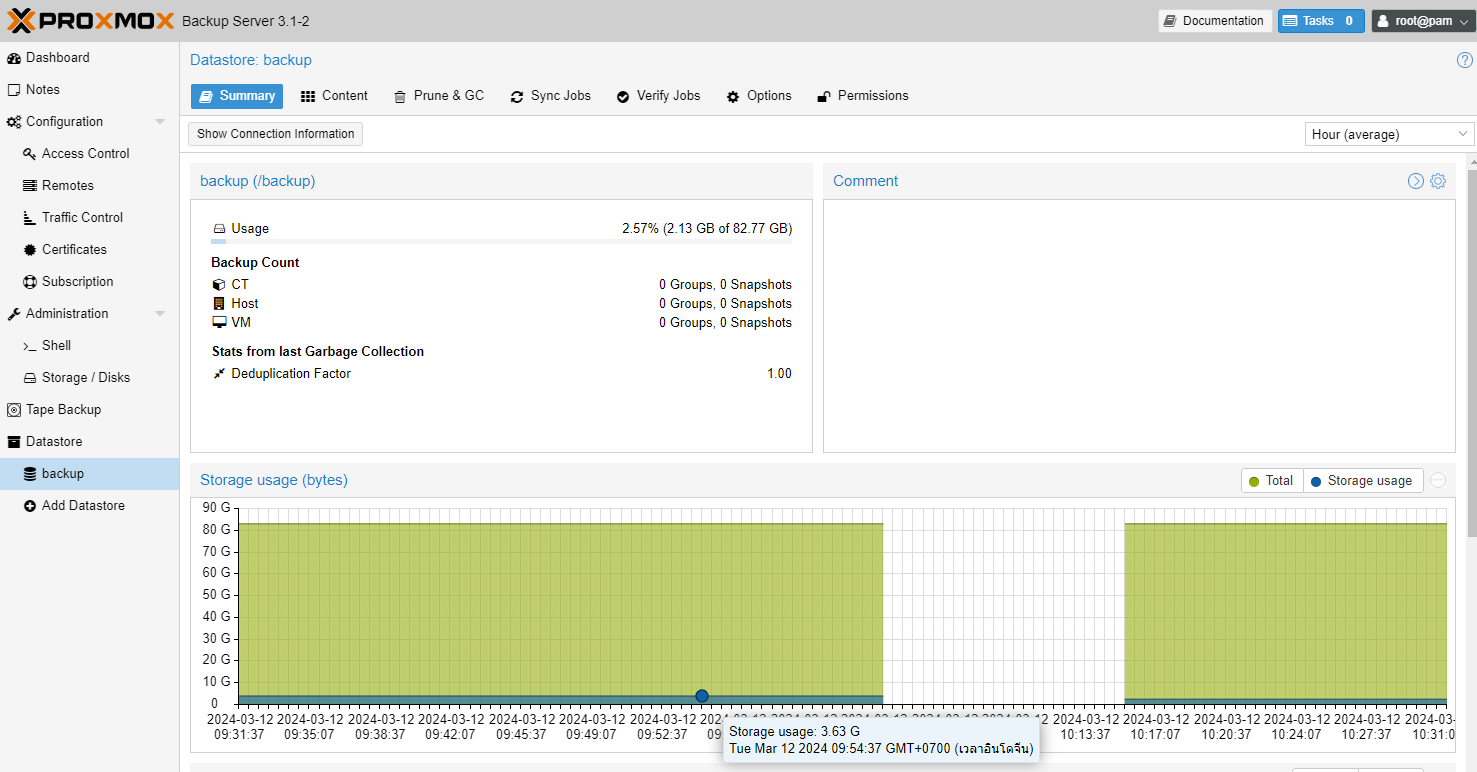Click the chart undo zoom button
This screenshot has height=772, width=1477.
[x=1438, y=481]
